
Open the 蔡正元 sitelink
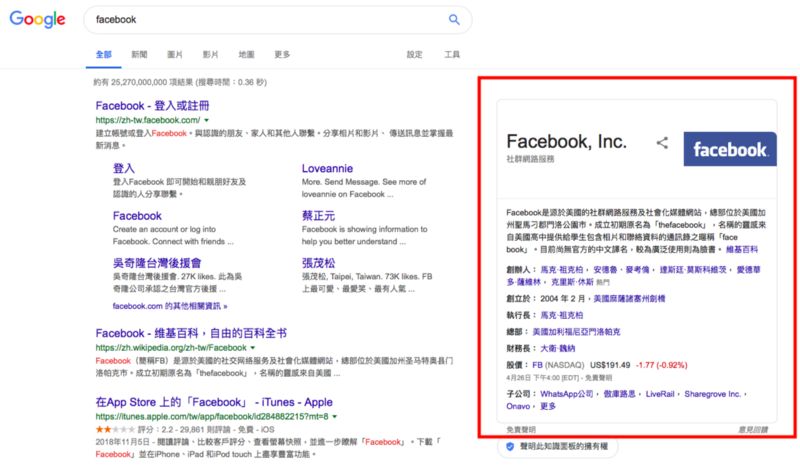[318, 216]
